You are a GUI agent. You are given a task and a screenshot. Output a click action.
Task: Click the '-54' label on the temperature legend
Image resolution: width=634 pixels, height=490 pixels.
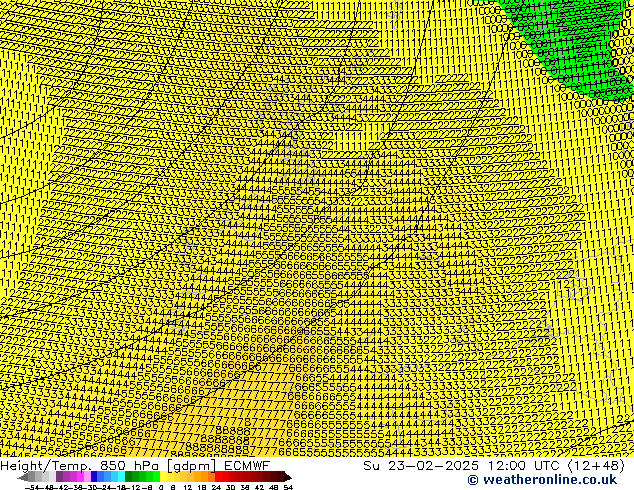pos(31,487)
